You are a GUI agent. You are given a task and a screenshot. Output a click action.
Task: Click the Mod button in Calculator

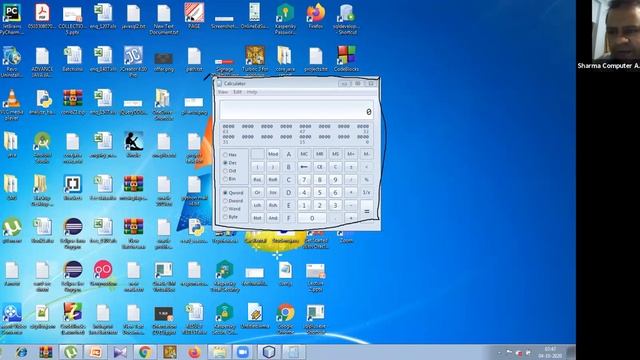pyautogui.click(x=273, y=154)
